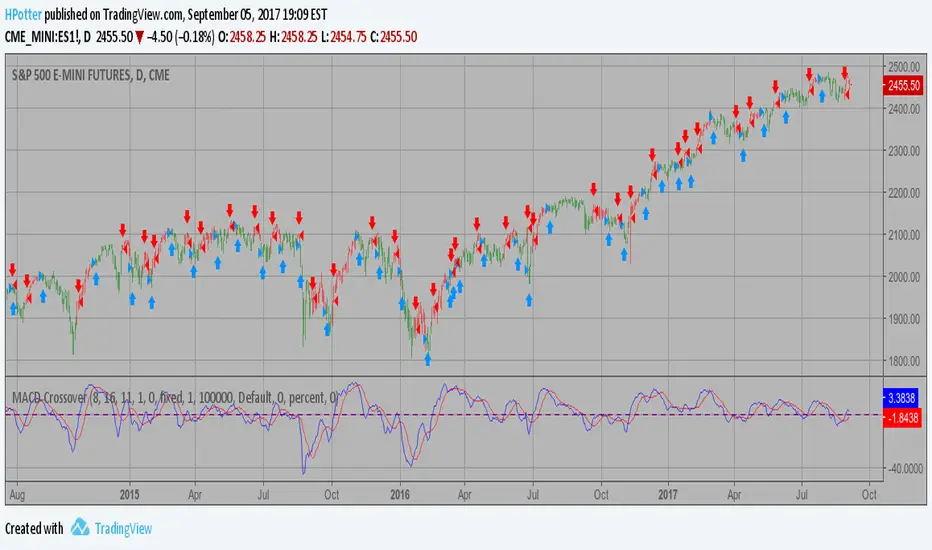The image size is (932, 550).
Task: Click the L:2454.75 low value
Action: [x=344, y=37]
